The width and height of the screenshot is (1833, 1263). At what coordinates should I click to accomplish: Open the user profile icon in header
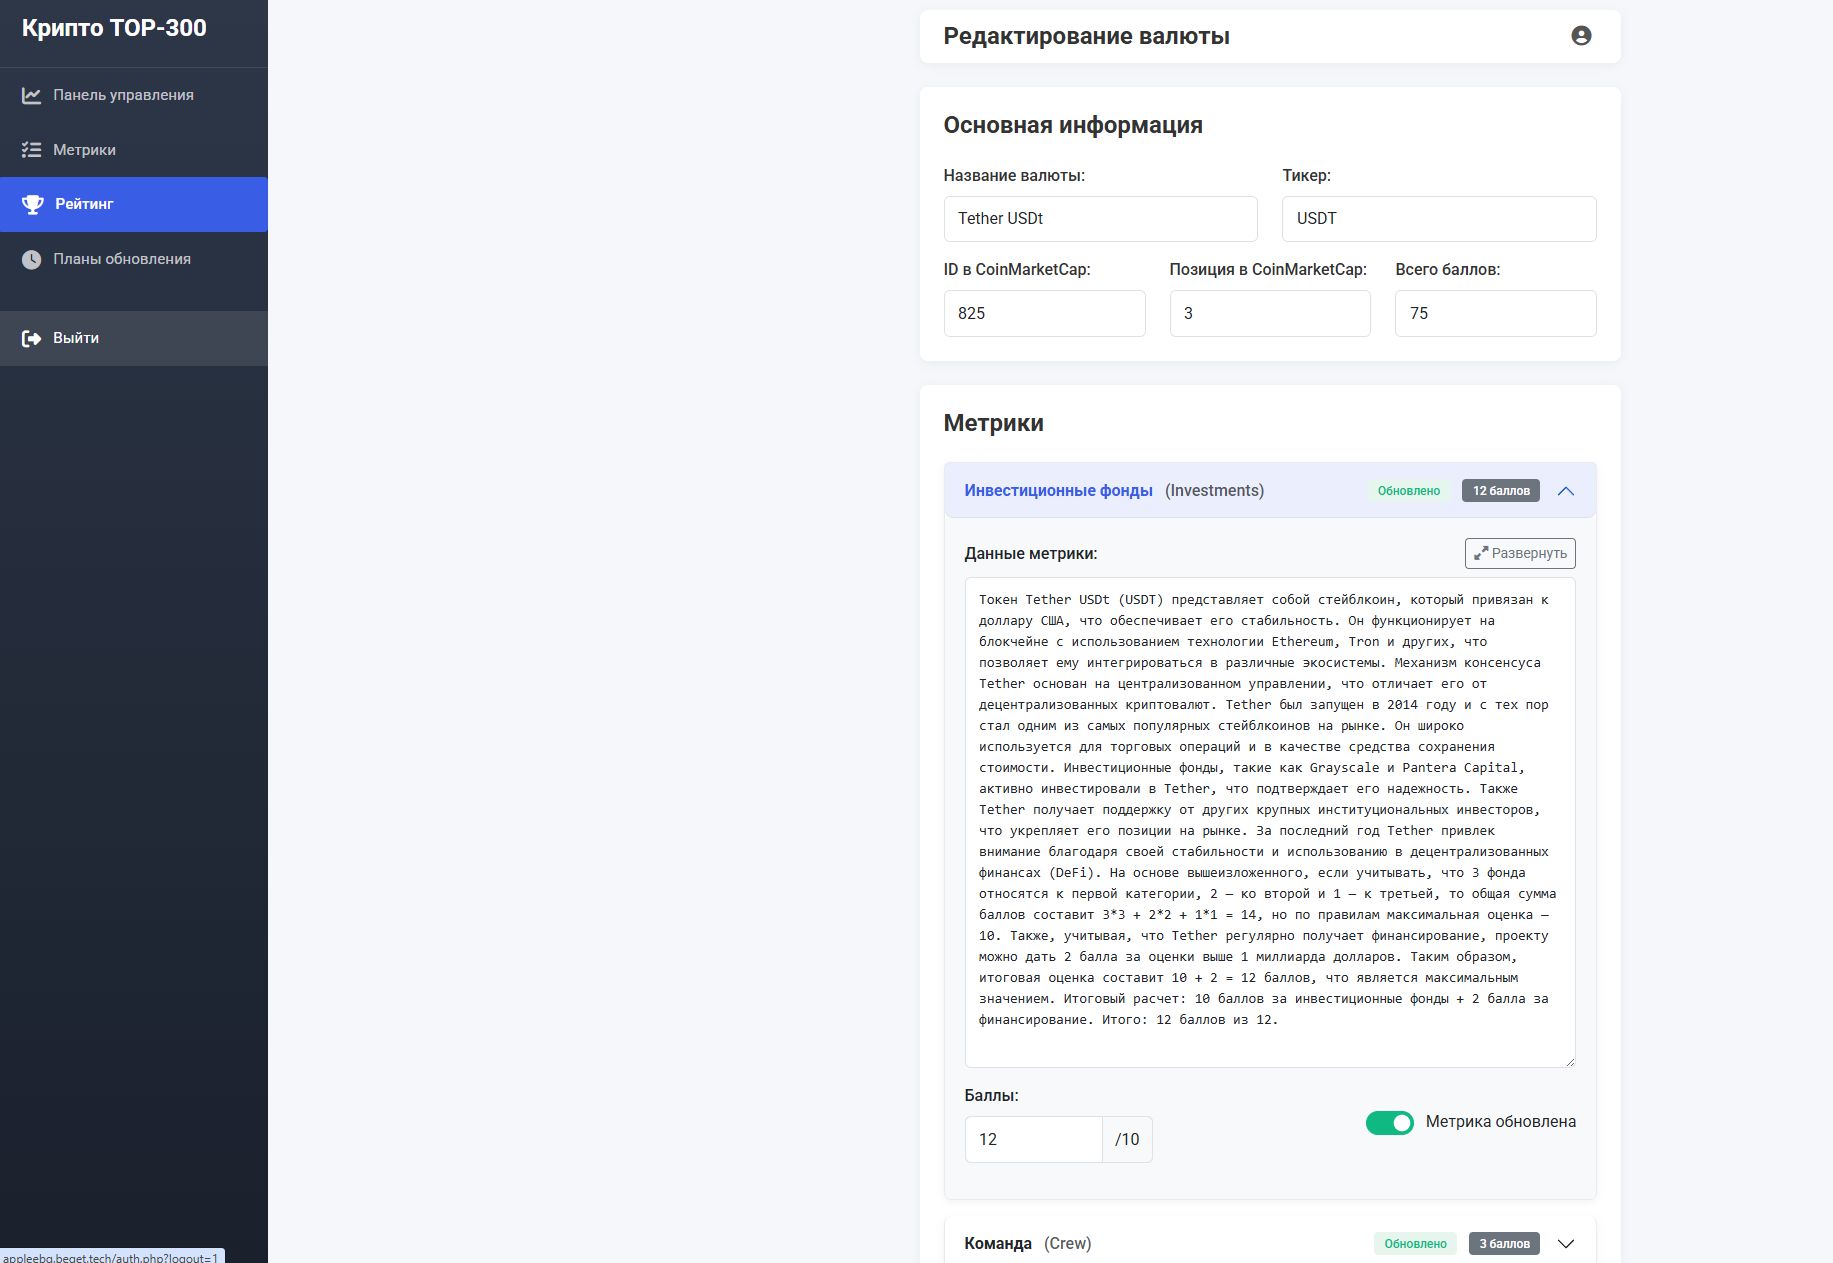1581,36
